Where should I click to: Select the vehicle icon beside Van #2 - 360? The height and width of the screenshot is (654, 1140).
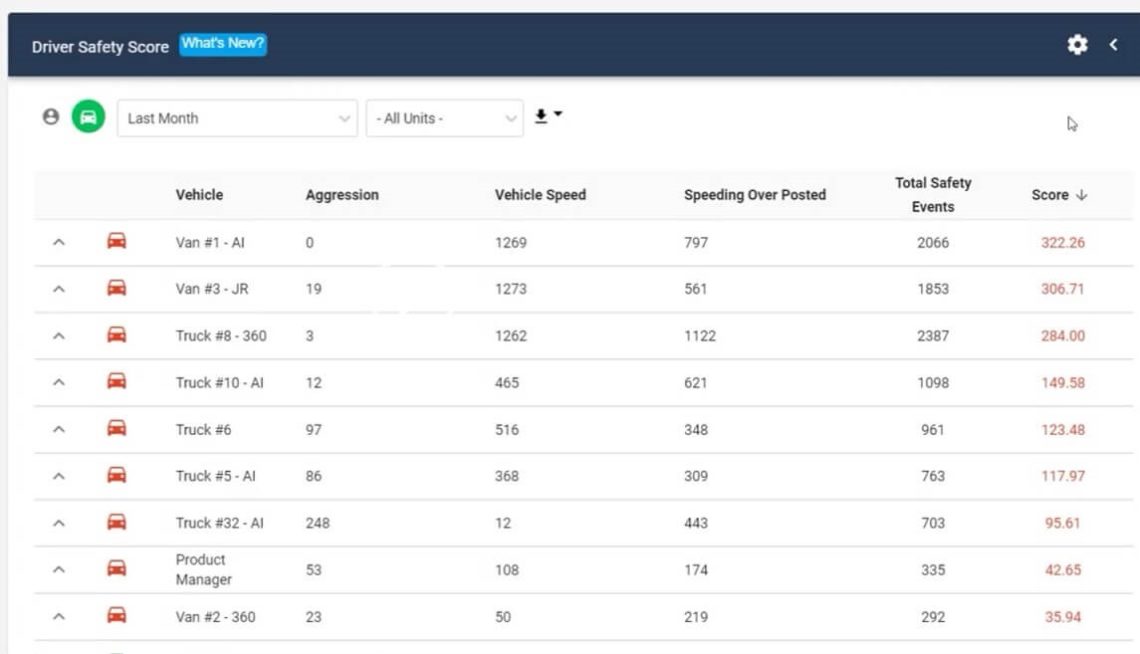115,616
